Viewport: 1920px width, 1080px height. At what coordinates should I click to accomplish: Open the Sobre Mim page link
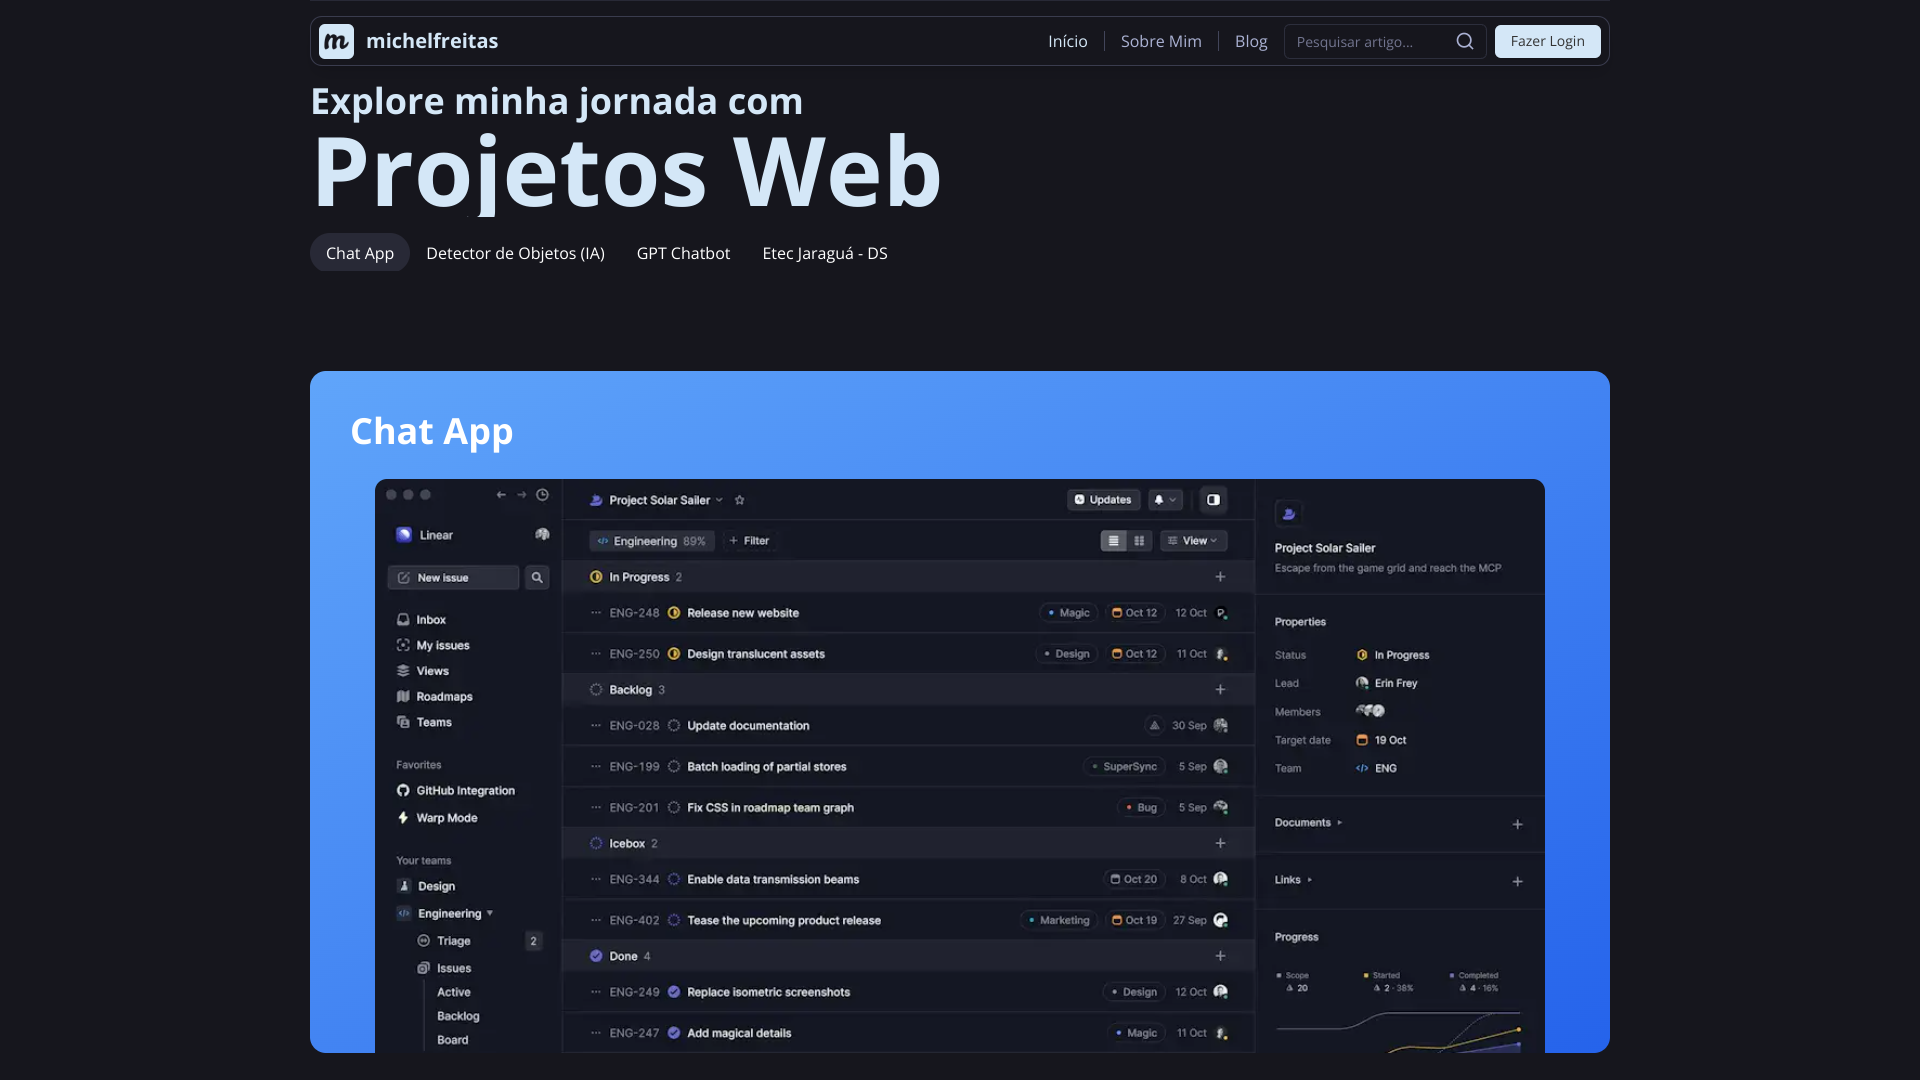1161,41
